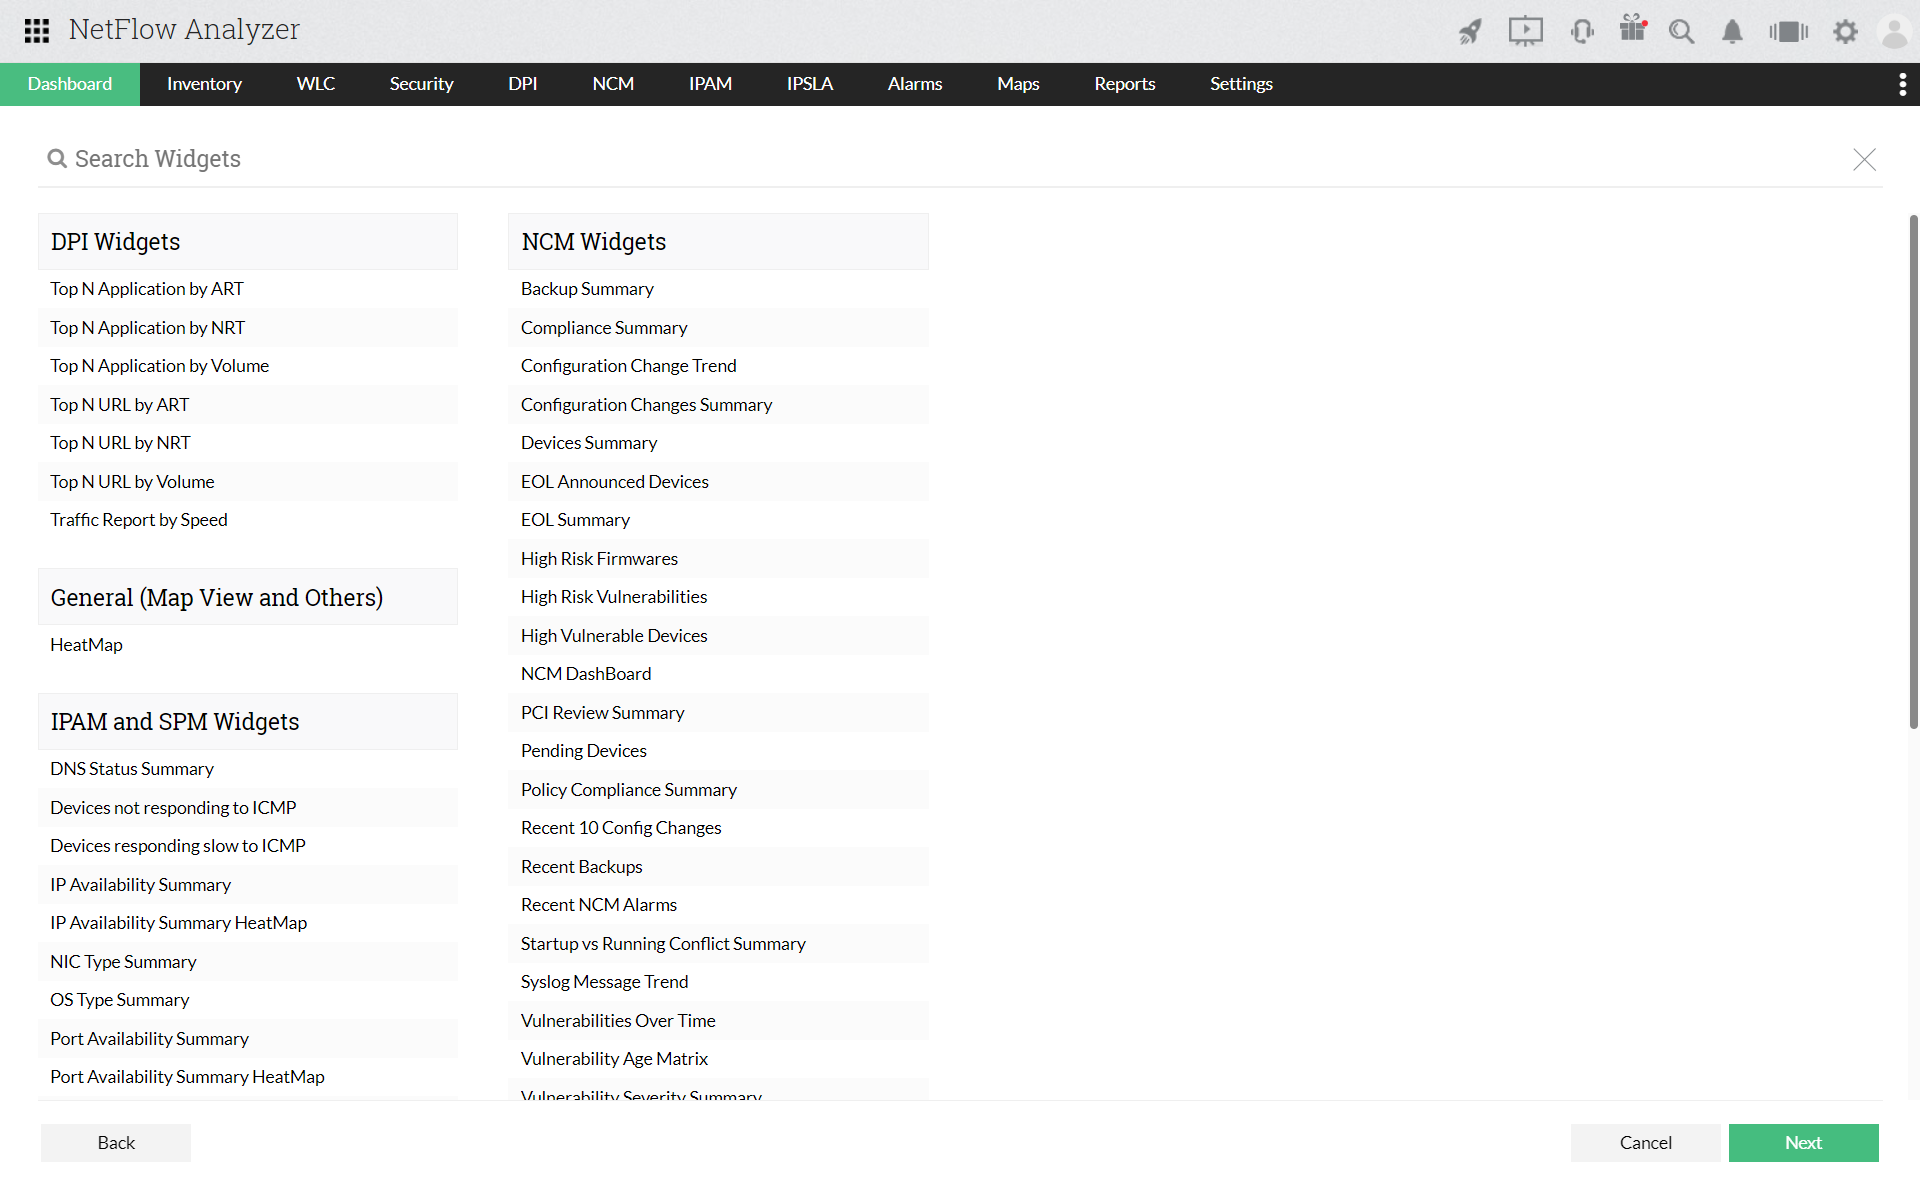Open the Reports tab

pos(1124,85)
